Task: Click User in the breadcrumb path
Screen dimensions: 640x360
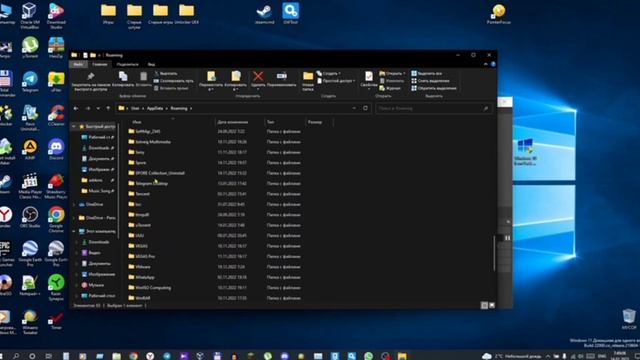Action: coord(135,108)
